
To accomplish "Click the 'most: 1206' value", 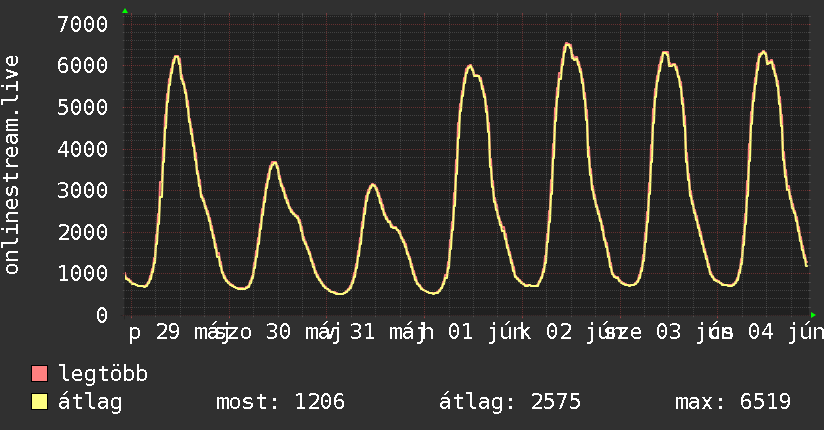I will (280, 402).
